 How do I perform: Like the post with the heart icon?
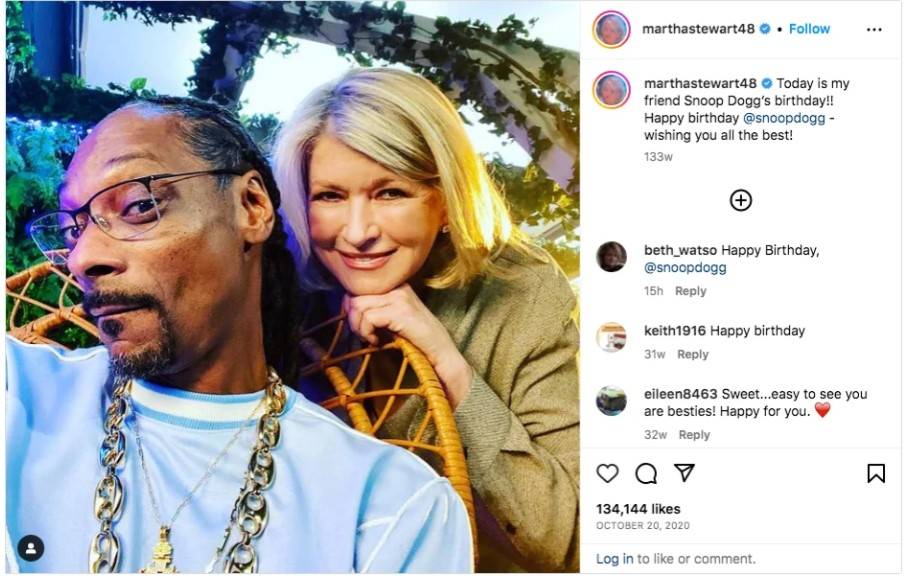click(607, 473)
